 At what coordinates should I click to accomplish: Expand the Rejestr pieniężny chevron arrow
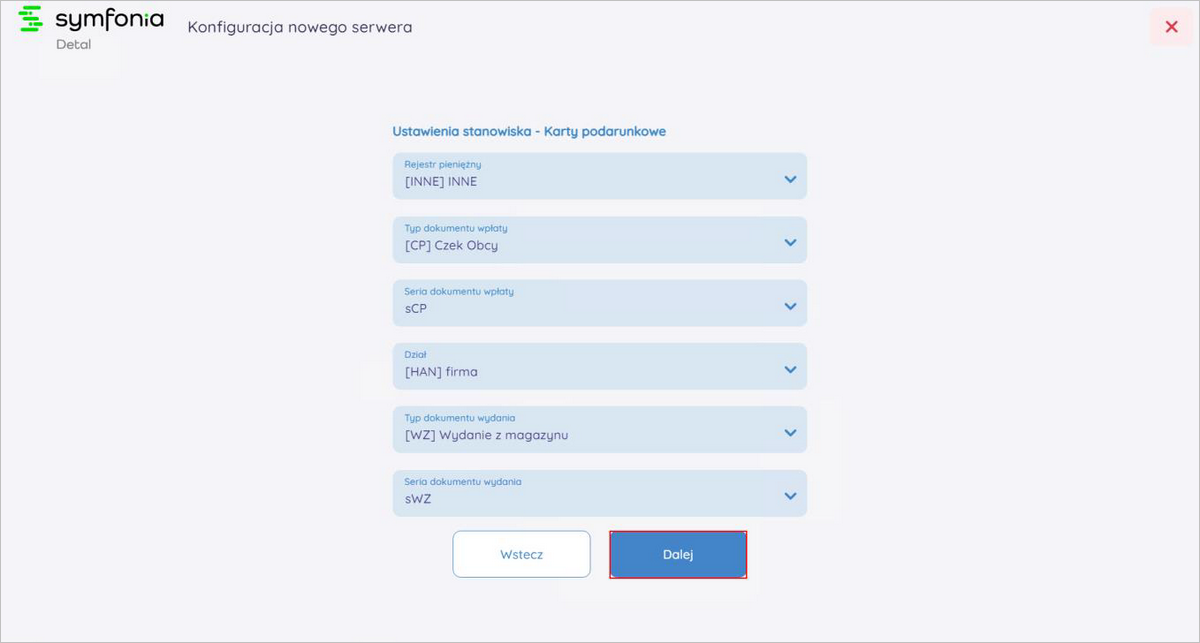[x=790, y=180]
